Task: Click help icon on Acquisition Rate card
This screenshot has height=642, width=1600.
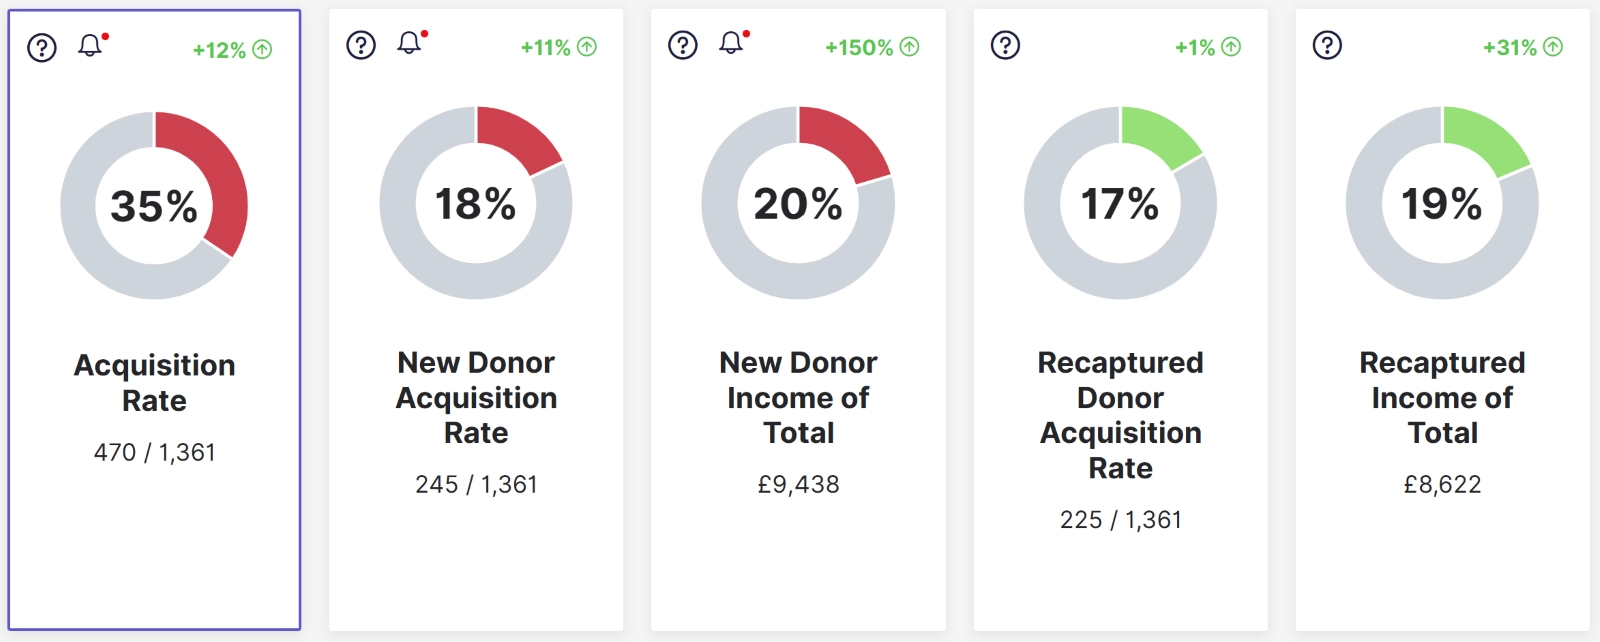Action: tap(42, 48)
